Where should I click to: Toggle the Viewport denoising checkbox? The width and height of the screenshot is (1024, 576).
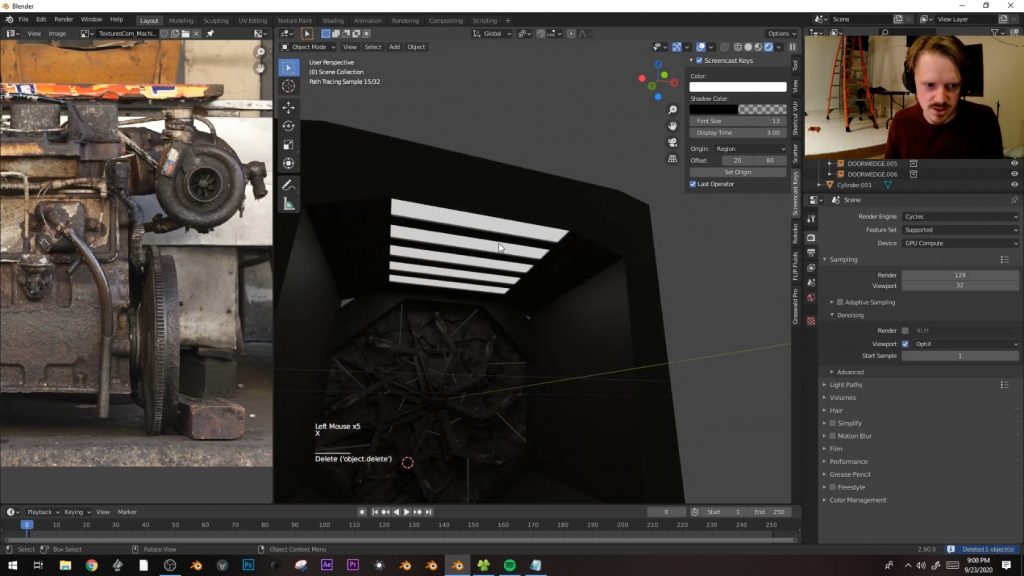(905, 344)
